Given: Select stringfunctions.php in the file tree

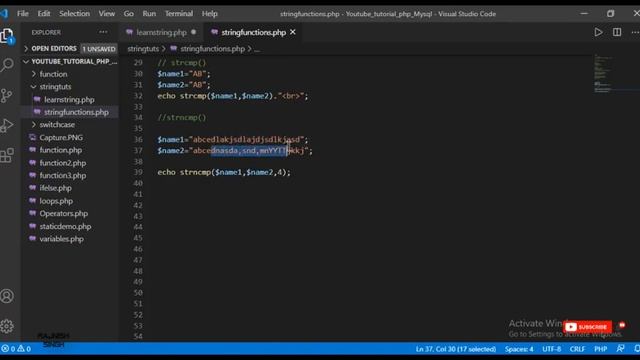Looking at the screenshot, I should coord(76,112).
